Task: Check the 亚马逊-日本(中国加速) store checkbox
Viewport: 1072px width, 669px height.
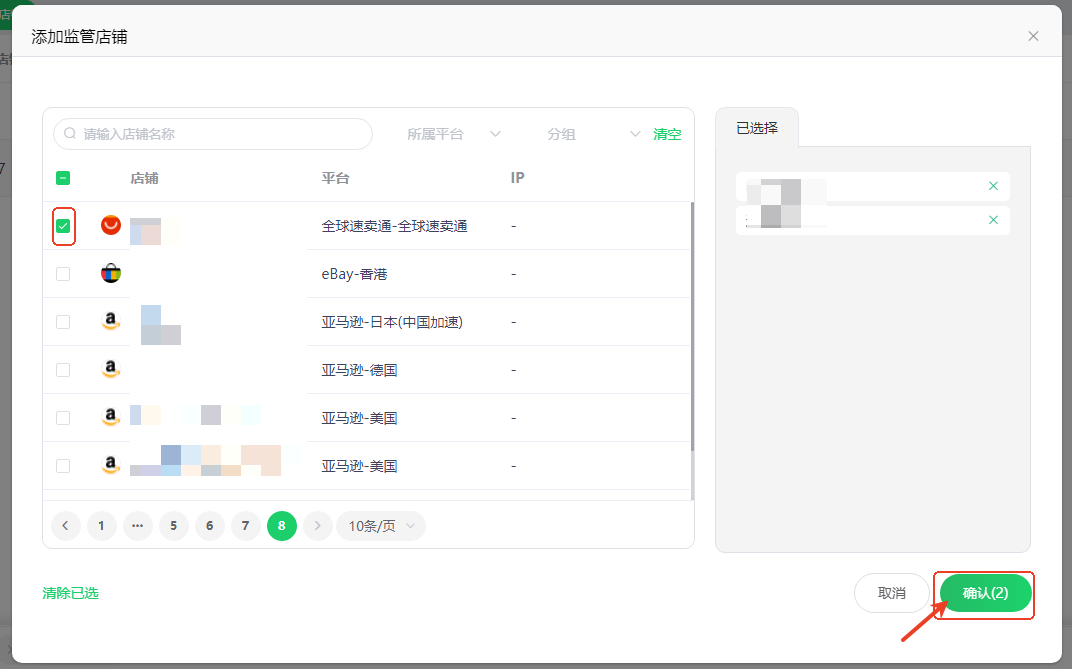Action: point(63,322)
